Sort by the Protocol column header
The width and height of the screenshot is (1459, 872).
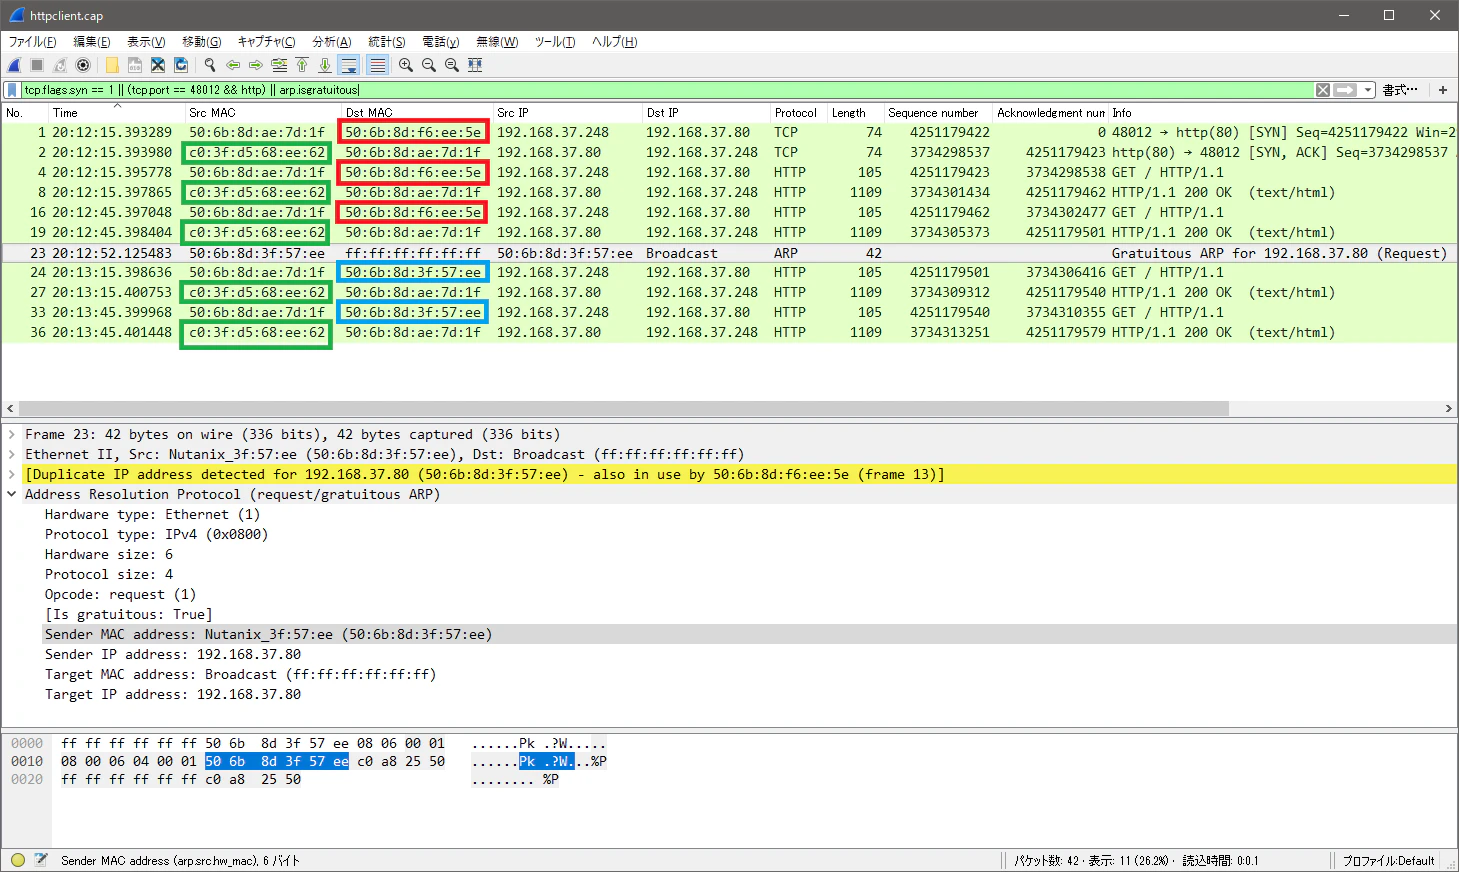click(x=796, y=113)
